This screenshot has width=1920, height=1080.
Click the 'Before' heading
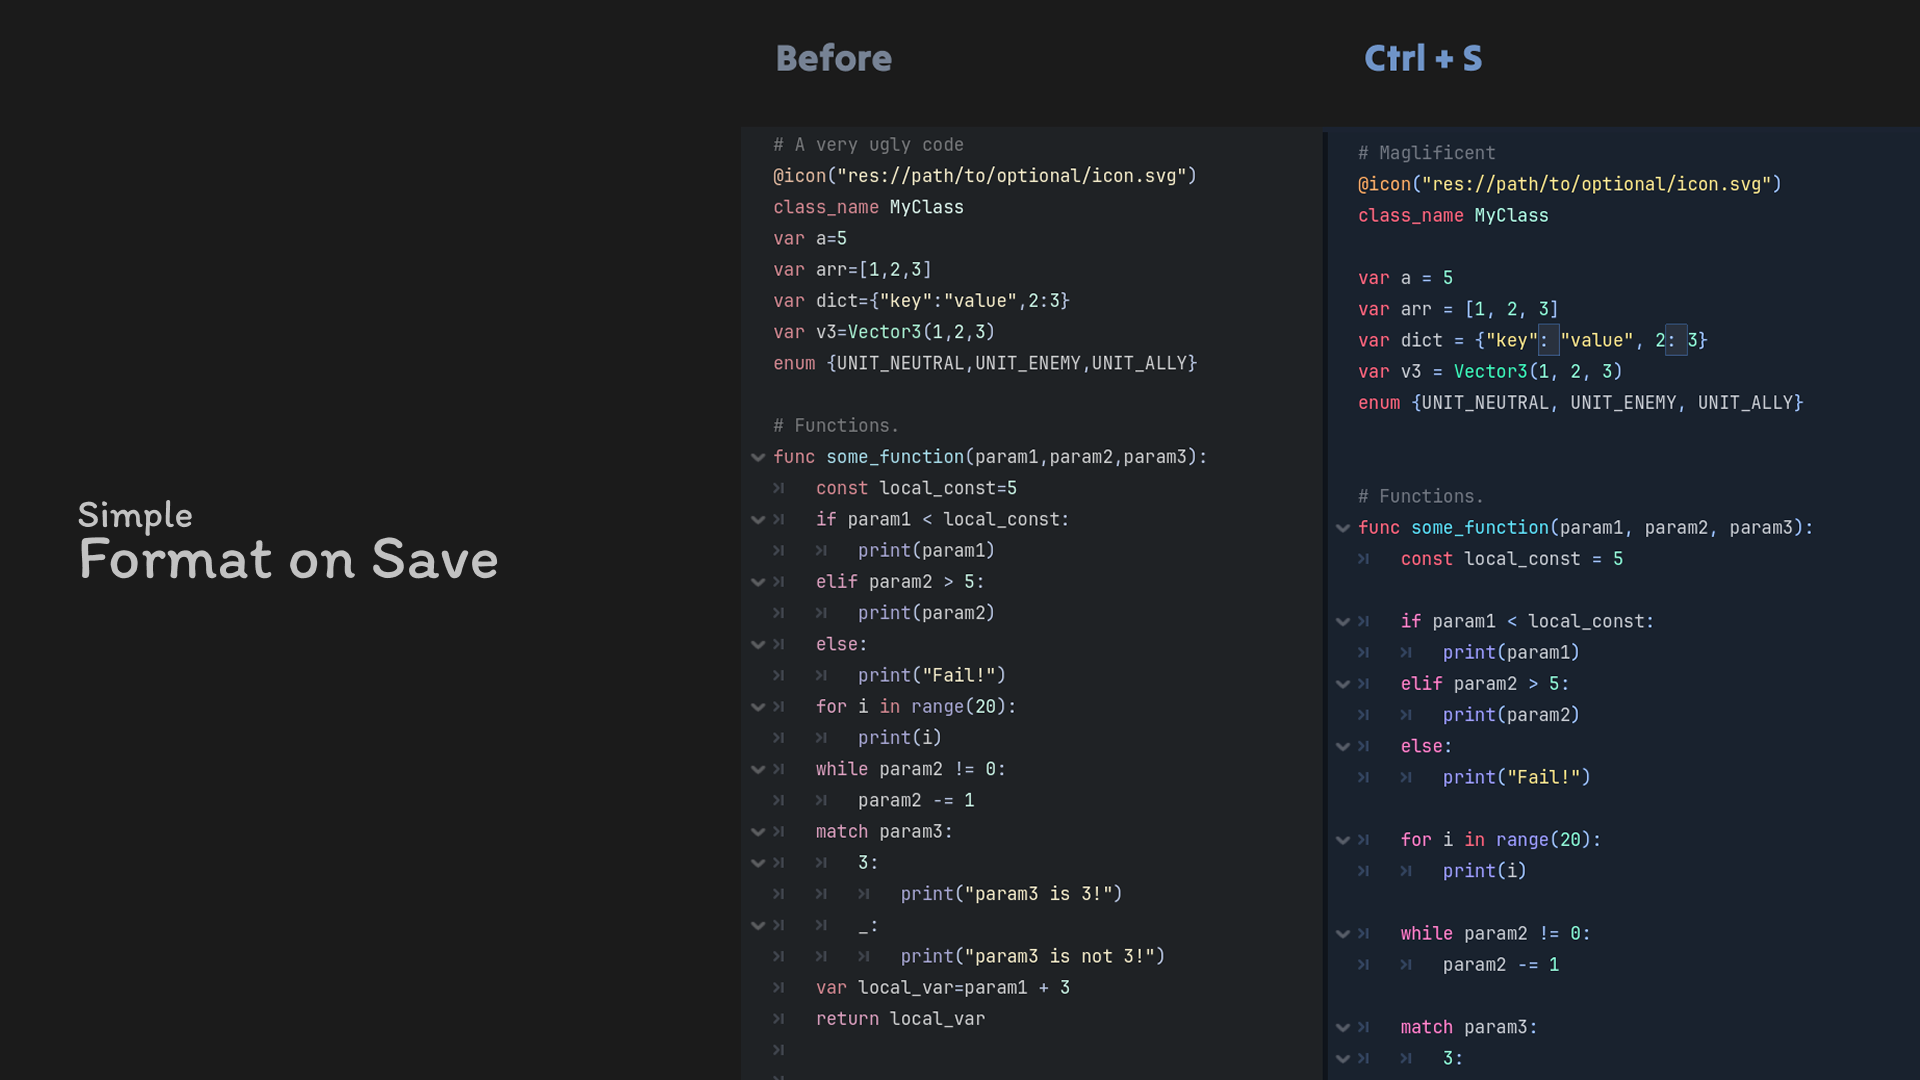(833, 58)
